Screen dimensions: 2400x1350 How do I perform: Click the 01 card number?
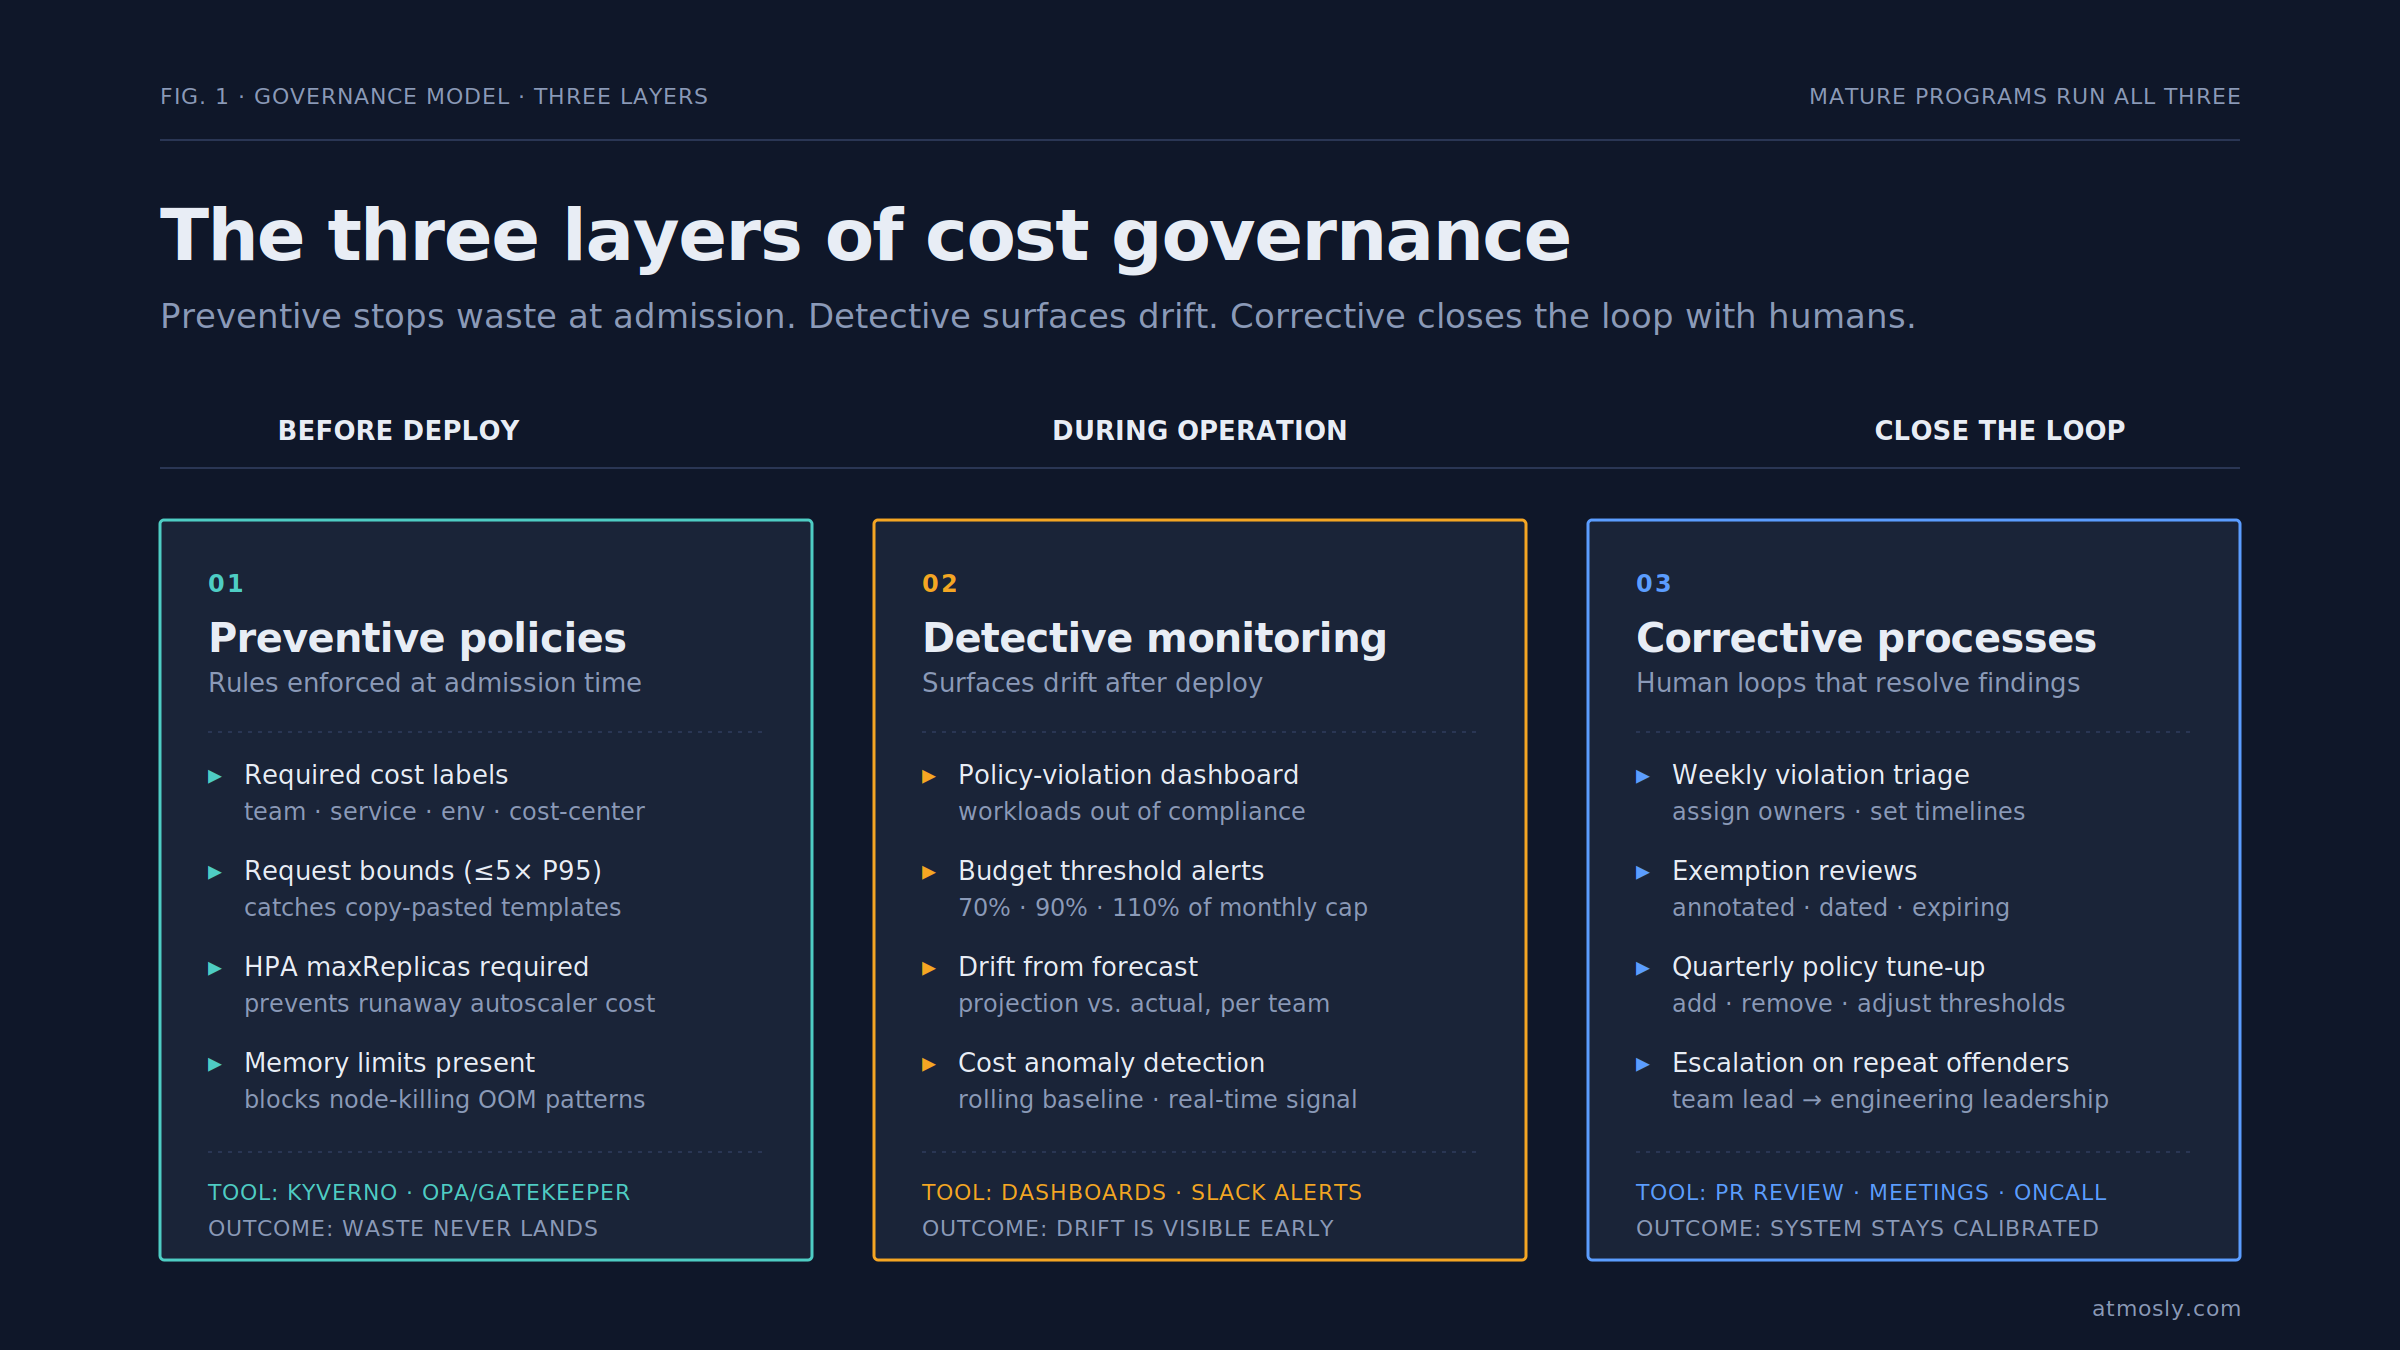(226, 583)
